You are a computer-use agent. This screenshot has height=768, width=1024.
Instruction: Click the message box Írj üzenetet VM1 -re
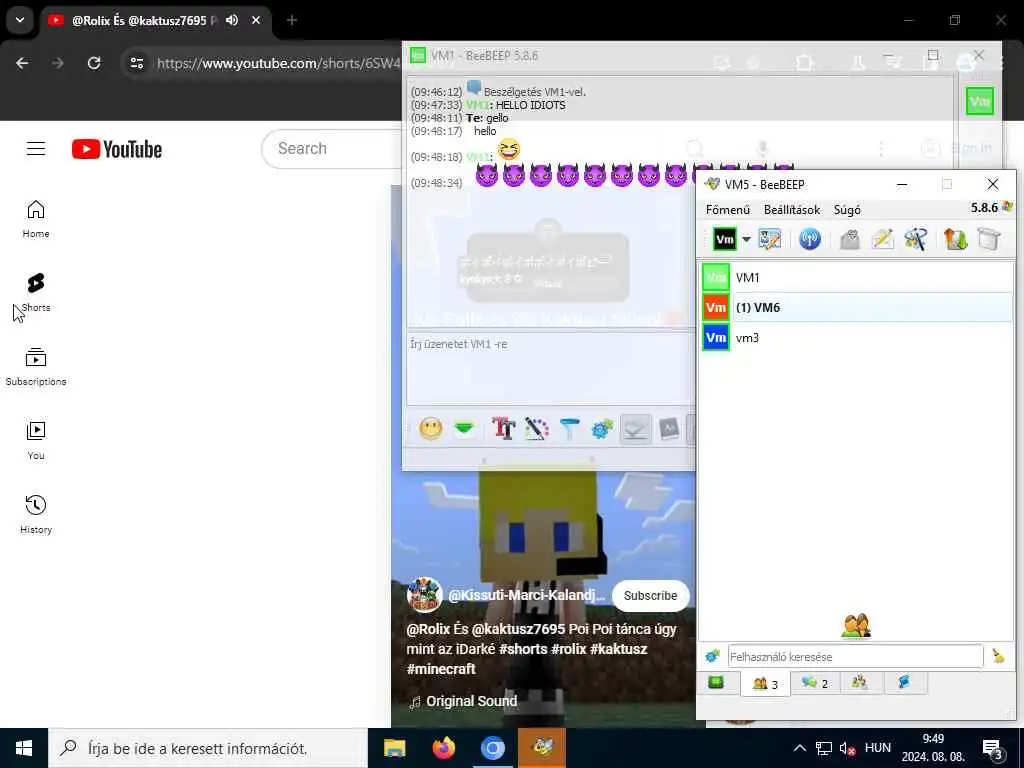(551, 369)
